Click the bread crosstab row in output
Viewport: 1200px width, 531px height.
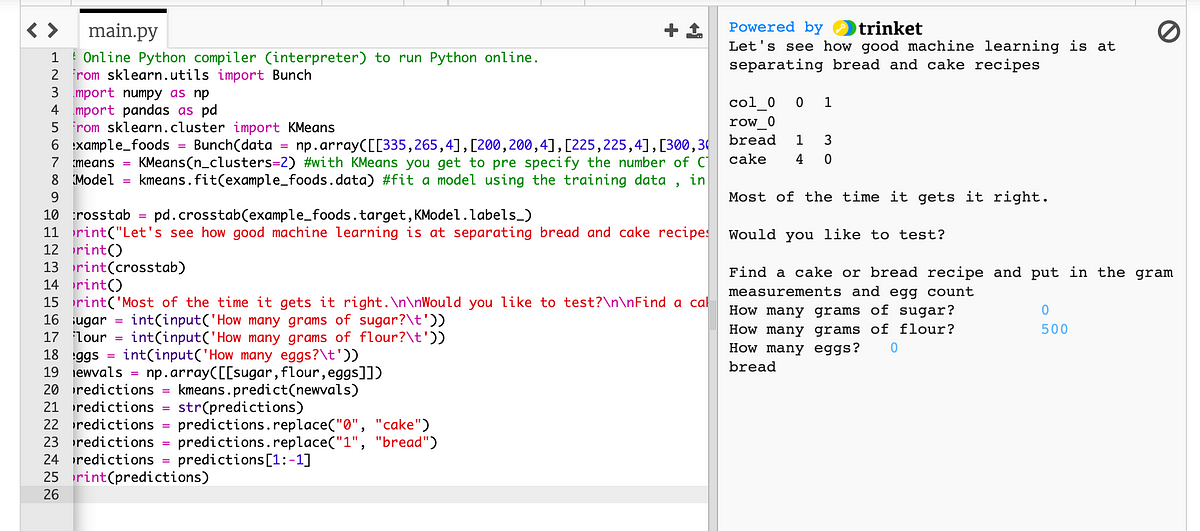[780, 141]
